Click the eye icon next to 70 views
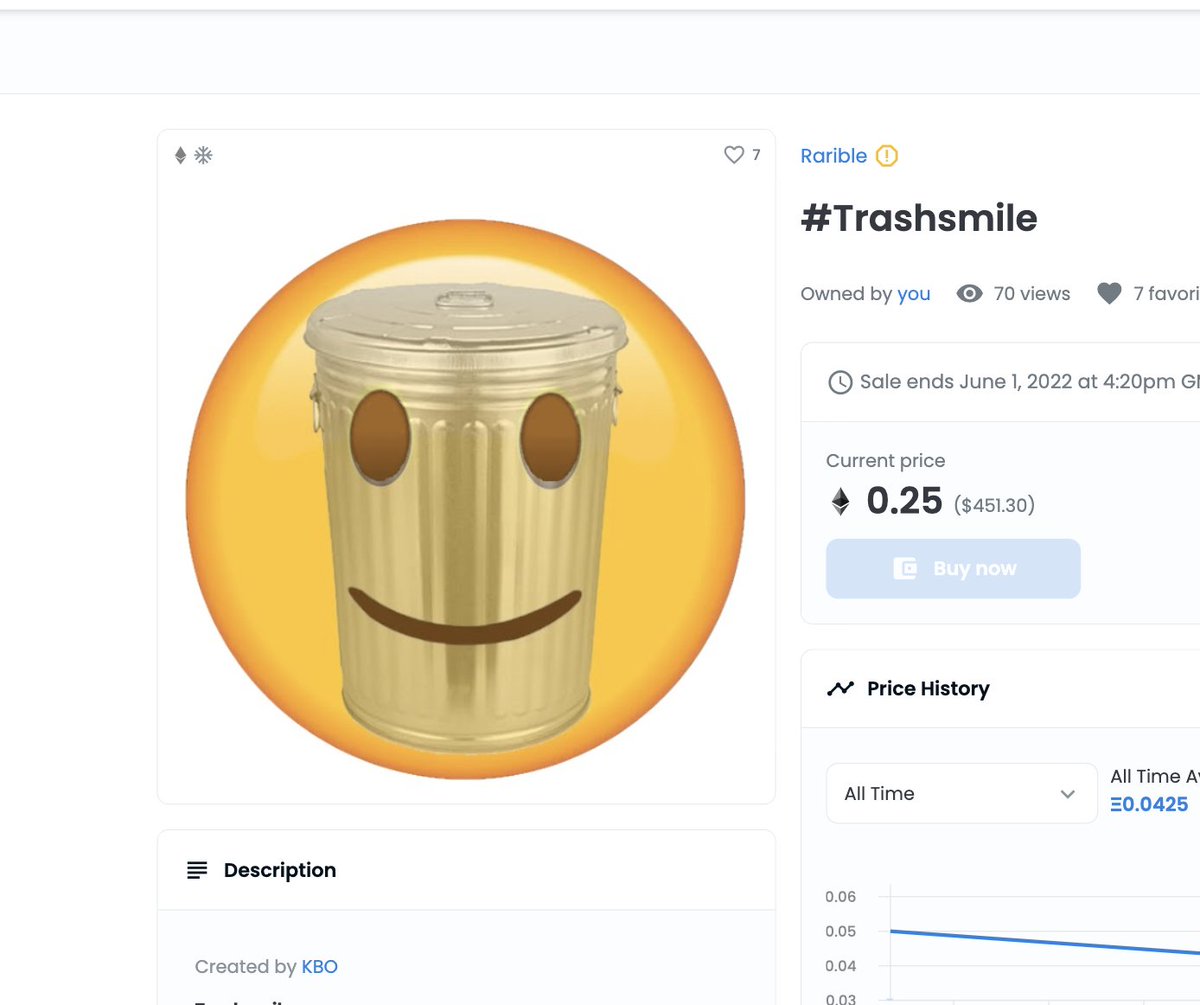Viewport: 1200px width, 1005px height. pos(969,294)
